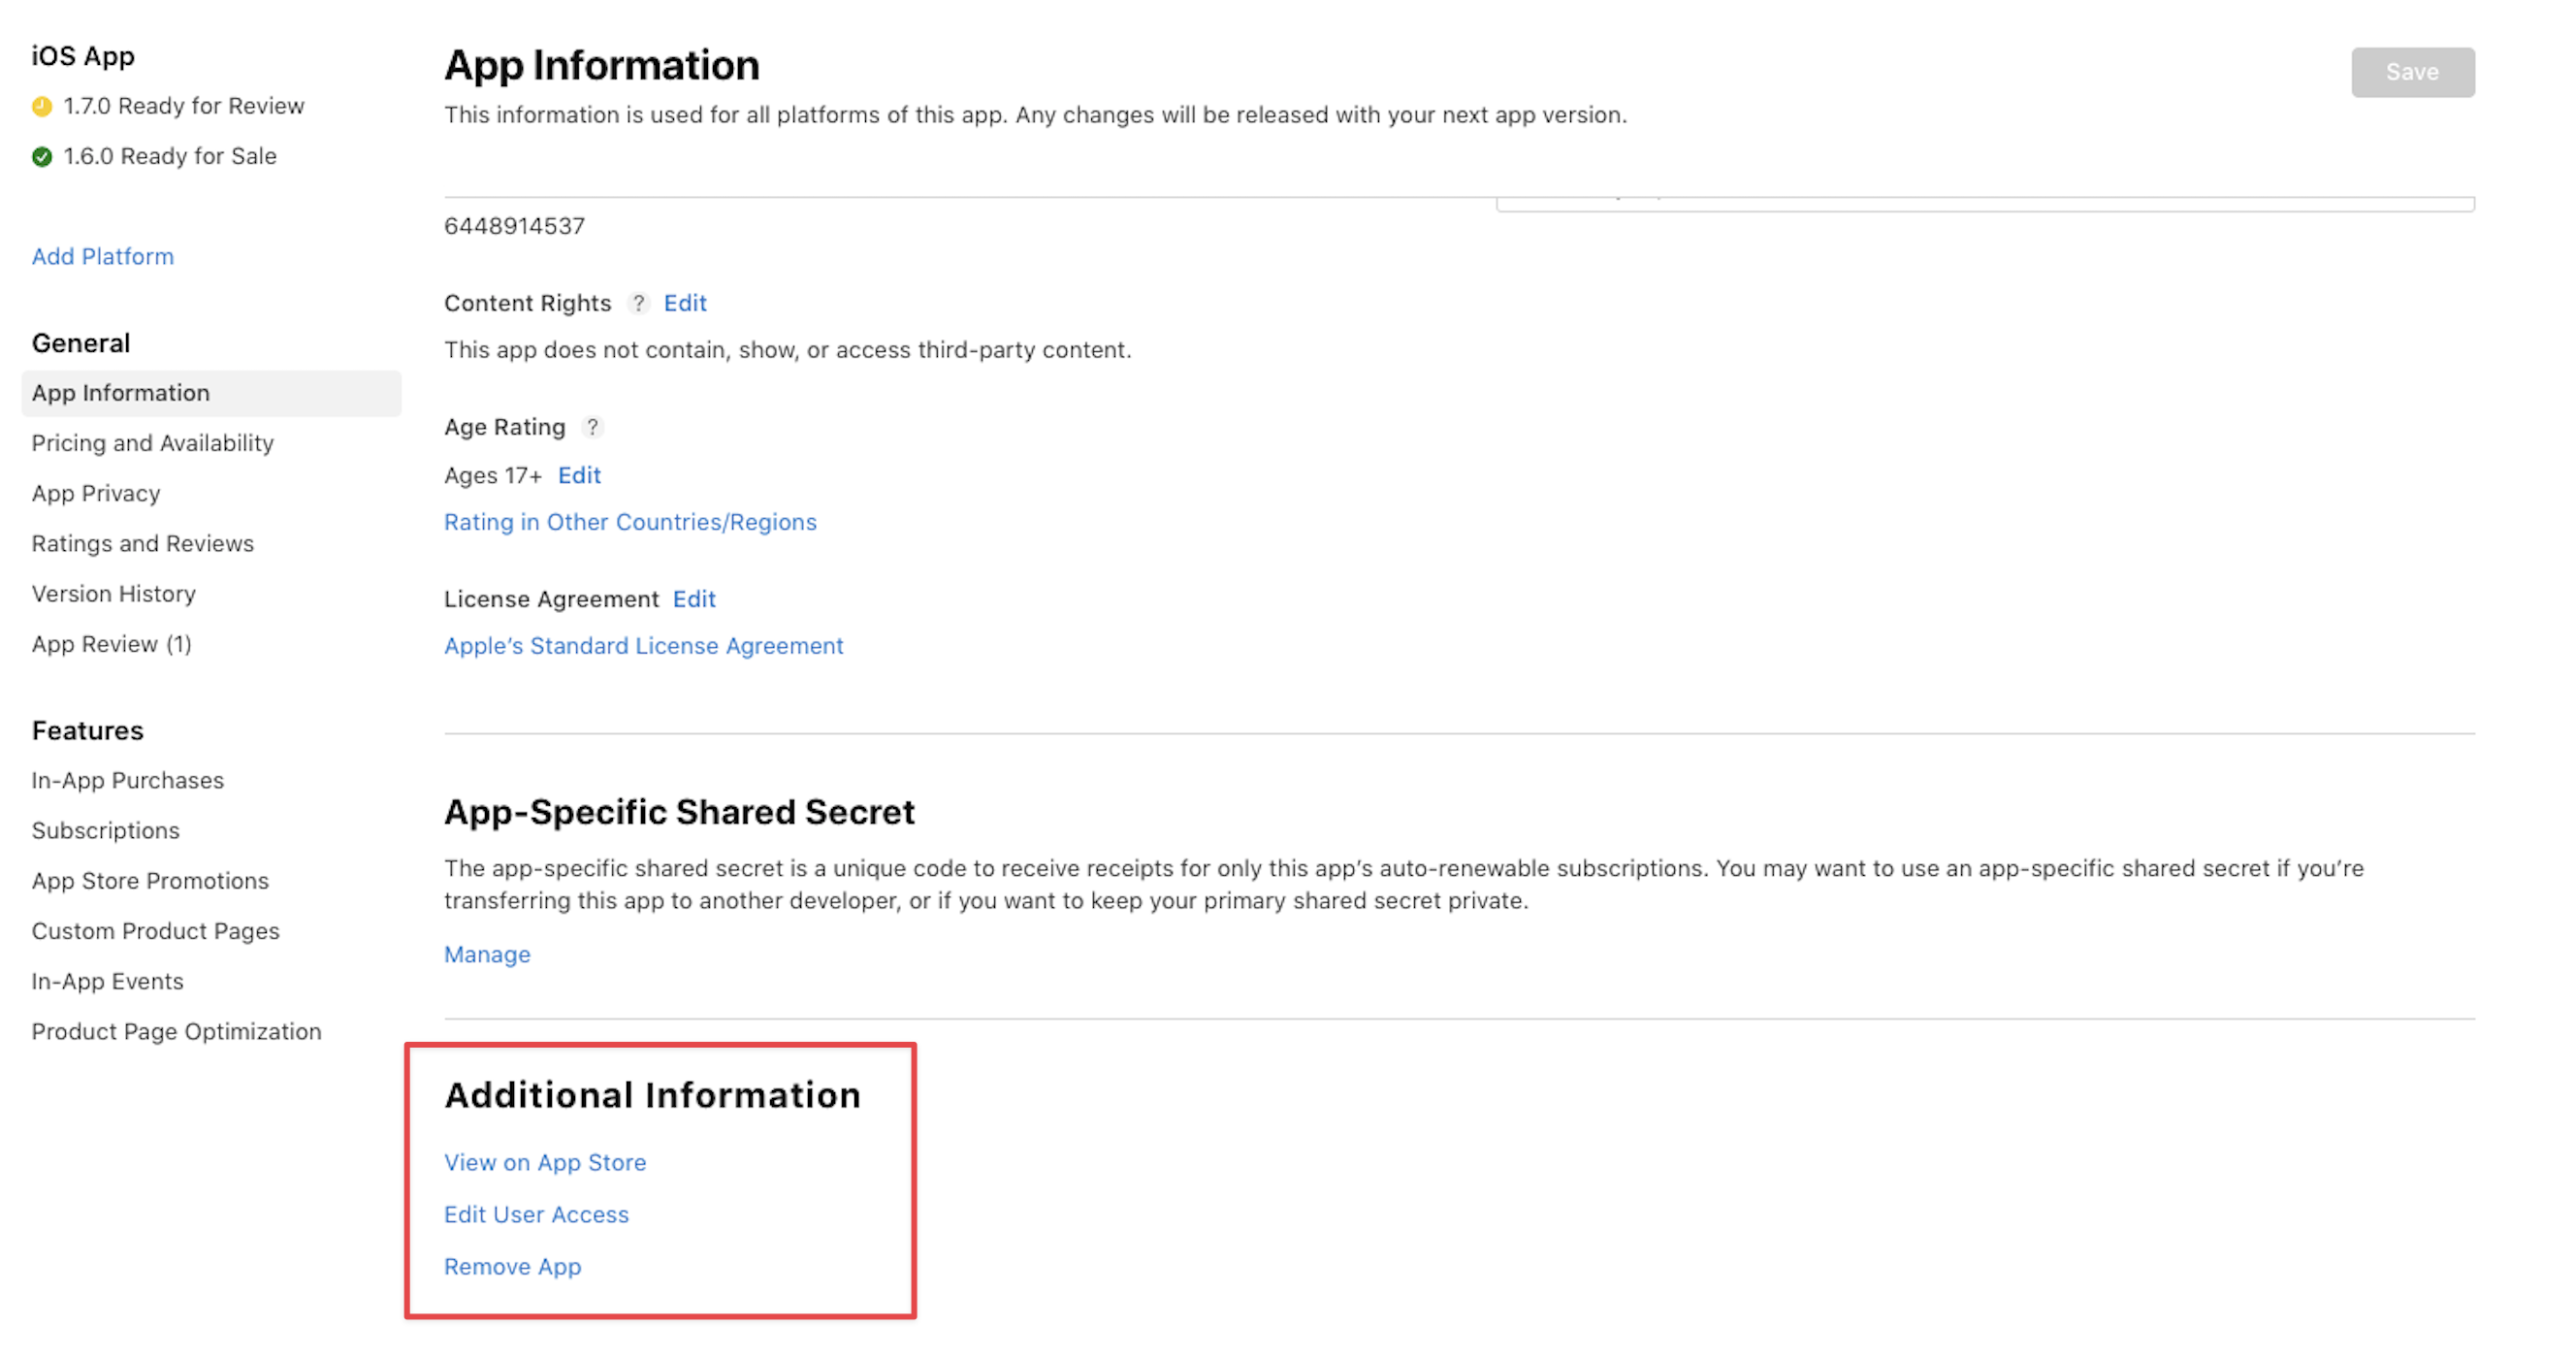Open Pricing and Availability in sidebar

click(x=152, y=443)
